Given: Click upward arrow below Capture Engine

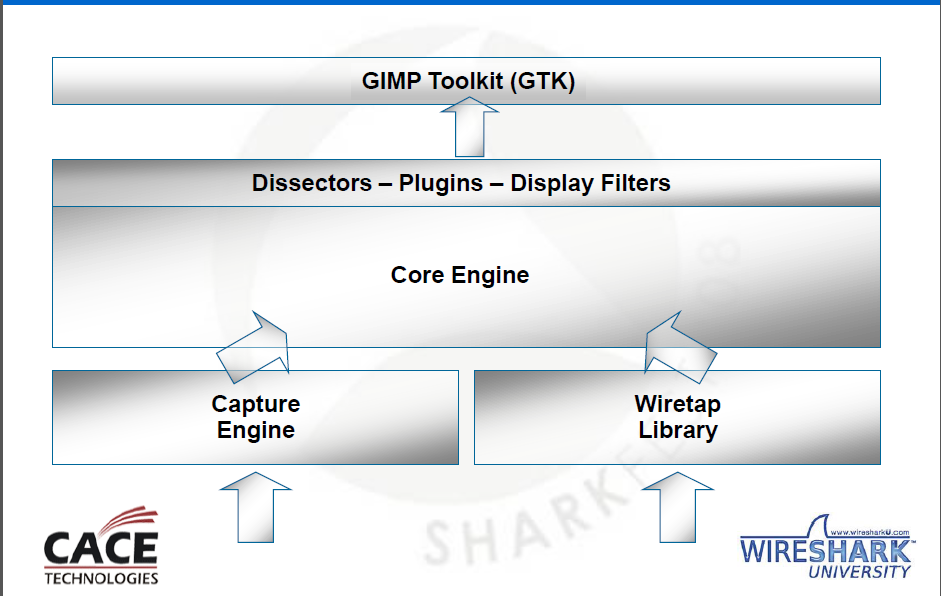Looking at the screenshot, I should pyautogui.click(x=256, y=507).
